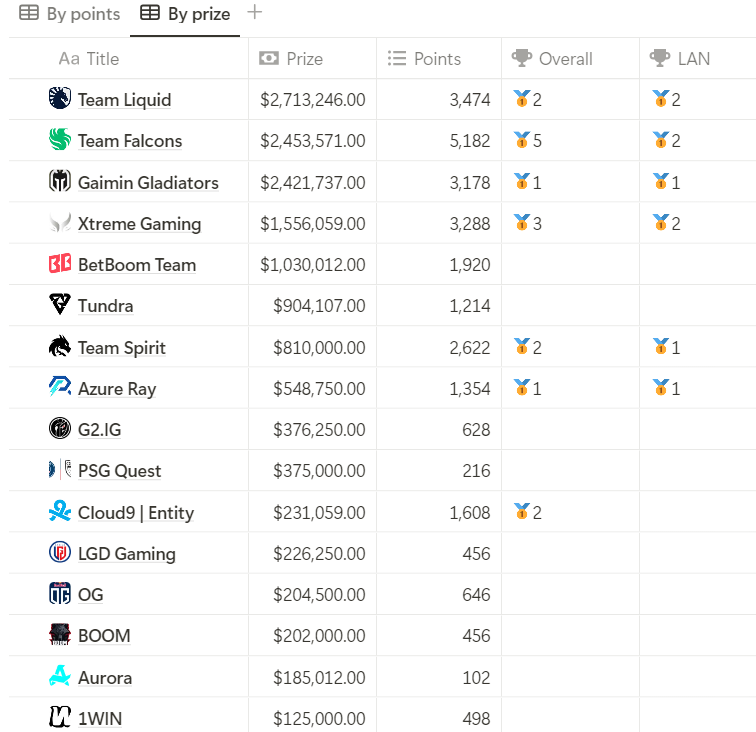Click the BetBoom Team red logo
Image resolution: width=756 pixels, height=732 pixels.
[x=60, y=263]
